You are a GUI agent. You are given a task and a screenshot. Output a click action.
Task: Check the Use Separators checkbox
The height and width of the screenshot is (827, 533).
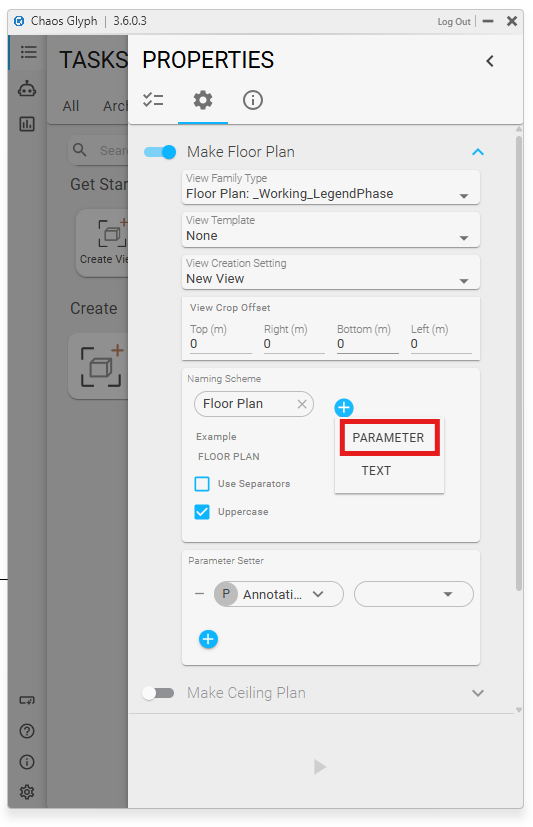pyautogui.click(x=202, y=484)
